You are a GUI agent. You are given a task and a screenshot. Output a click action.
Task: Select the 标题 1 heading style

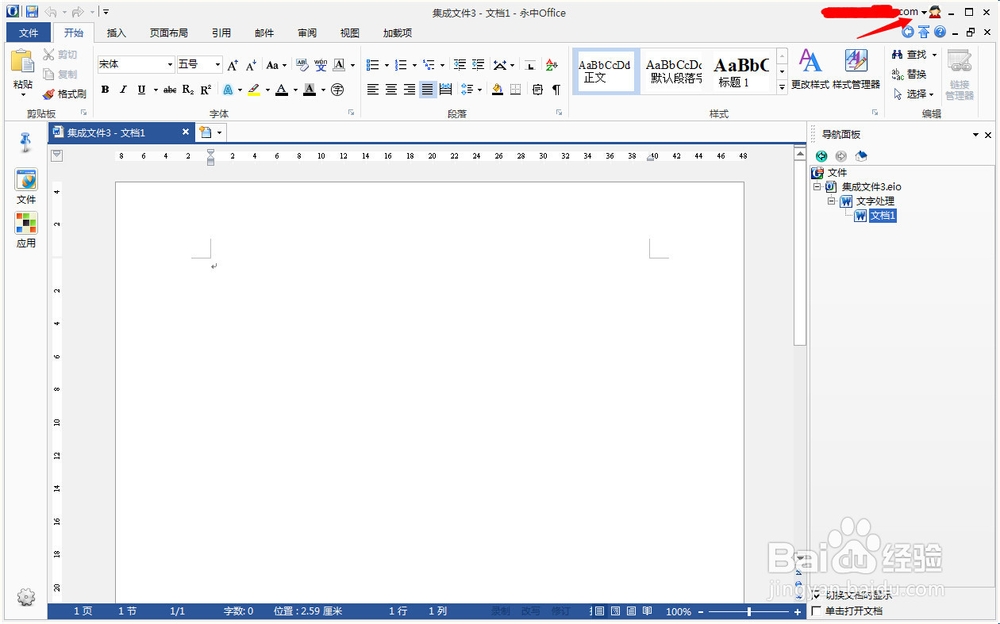point(740,71)
